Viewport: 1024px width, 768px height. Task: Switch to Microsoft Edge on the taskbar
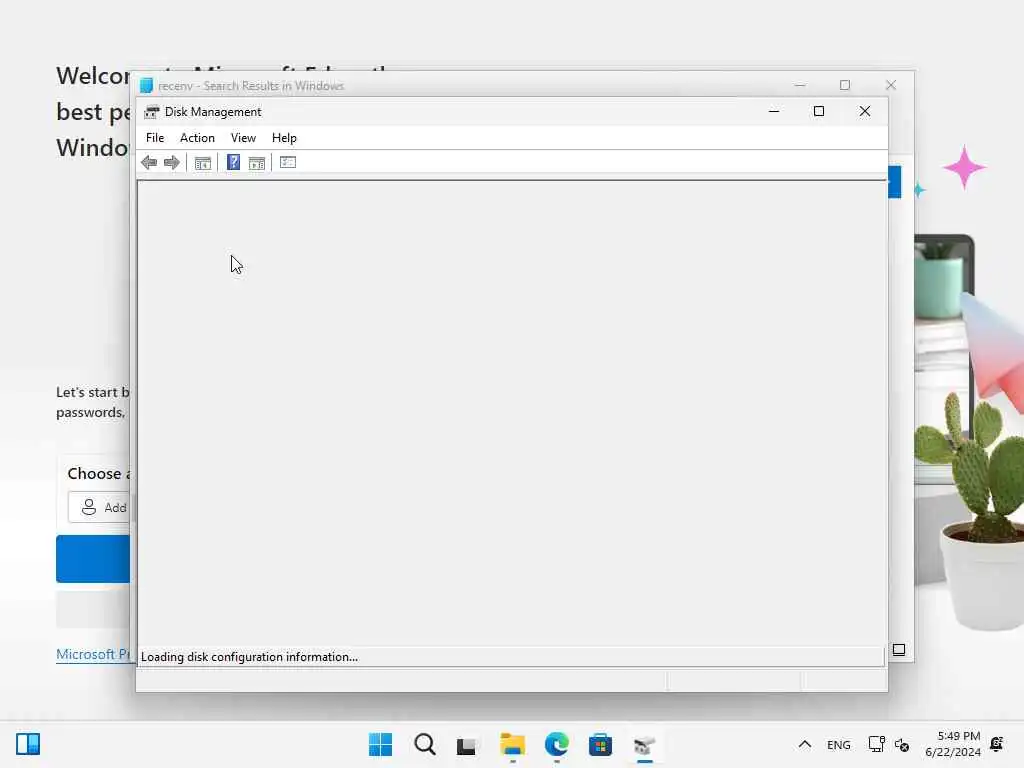tap(556, 744)
